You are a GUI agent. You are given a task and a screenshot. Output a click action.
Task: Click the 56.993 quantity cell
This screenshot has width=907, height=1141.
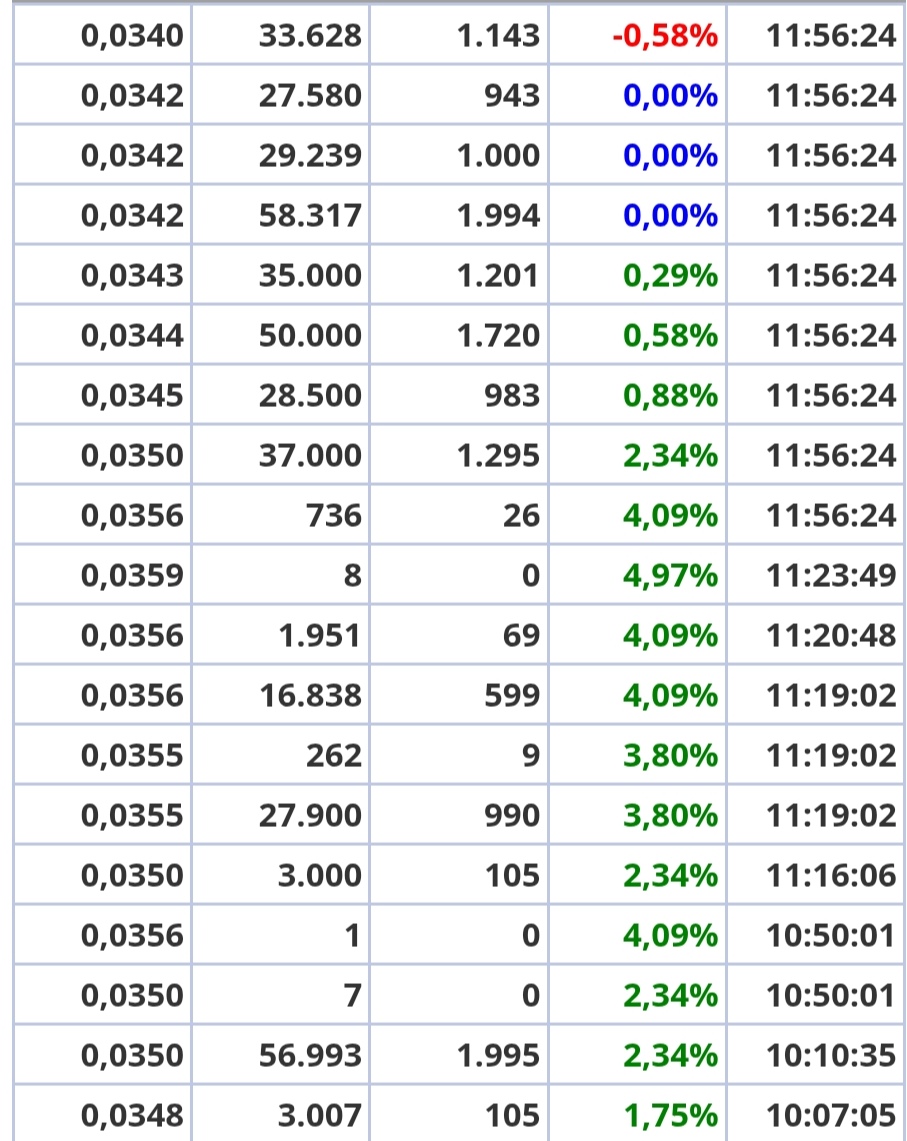[280, 1055]
